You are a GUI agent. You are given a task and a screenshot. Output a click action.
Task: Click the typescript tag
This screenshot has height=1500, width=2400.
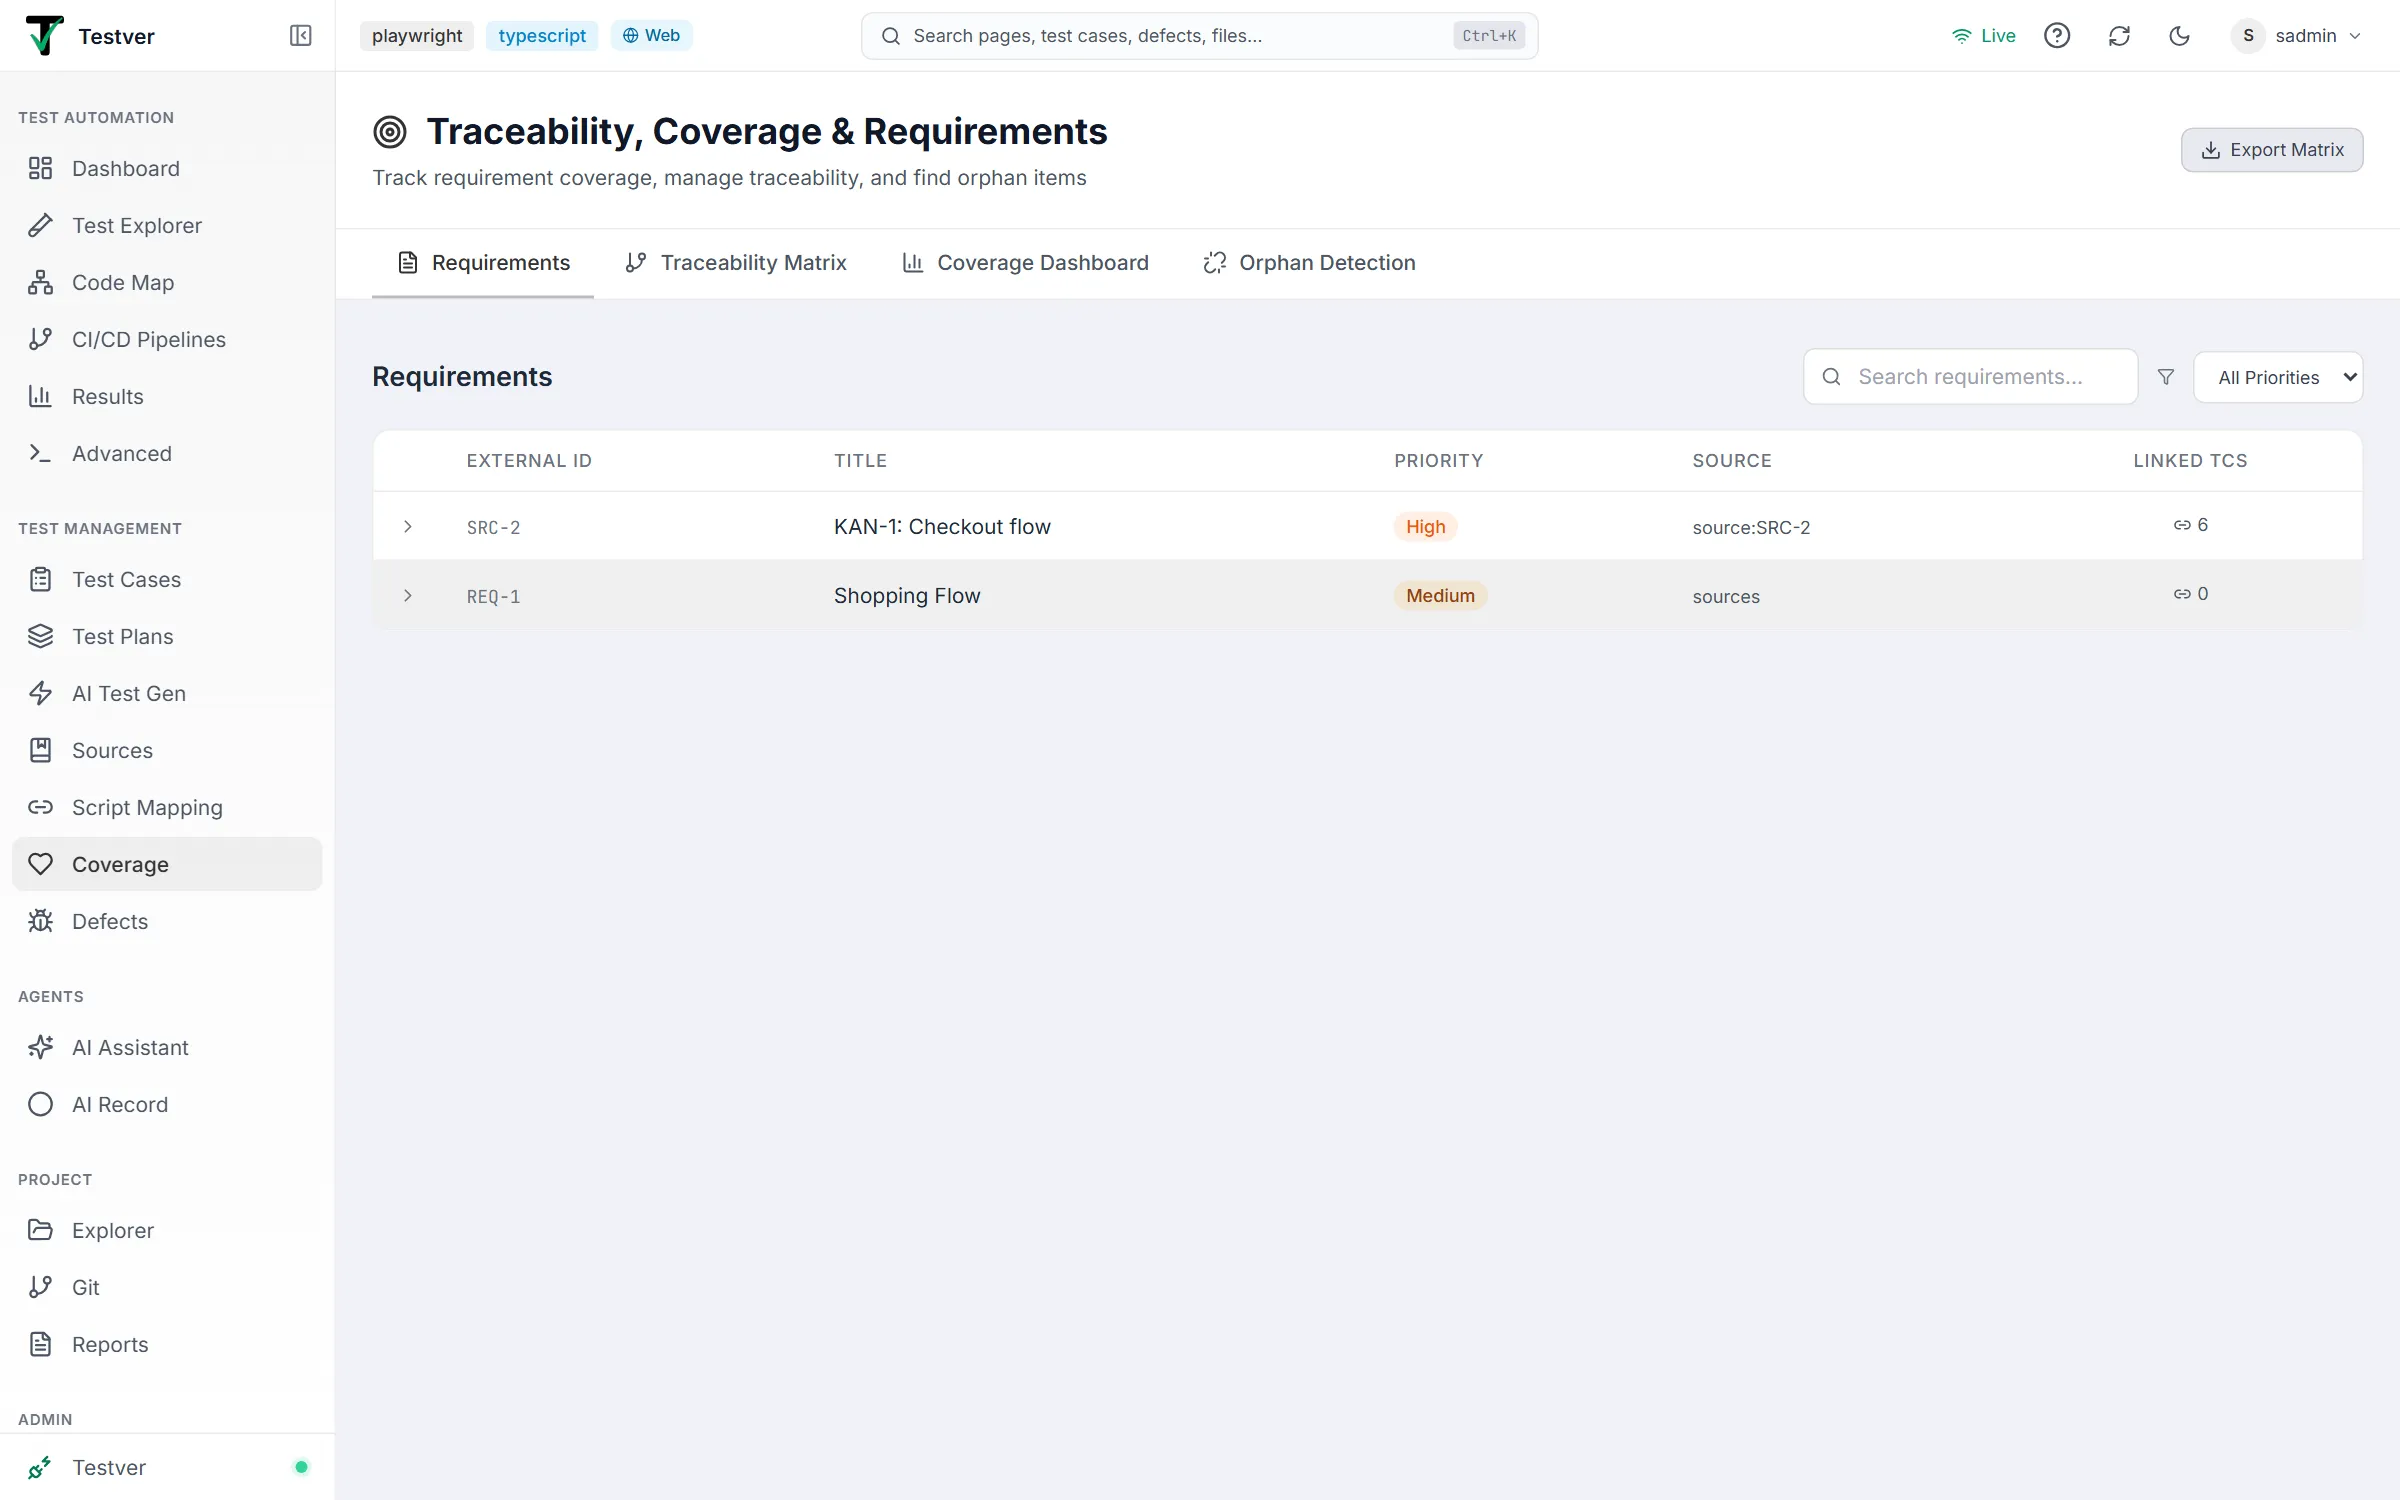542,36
